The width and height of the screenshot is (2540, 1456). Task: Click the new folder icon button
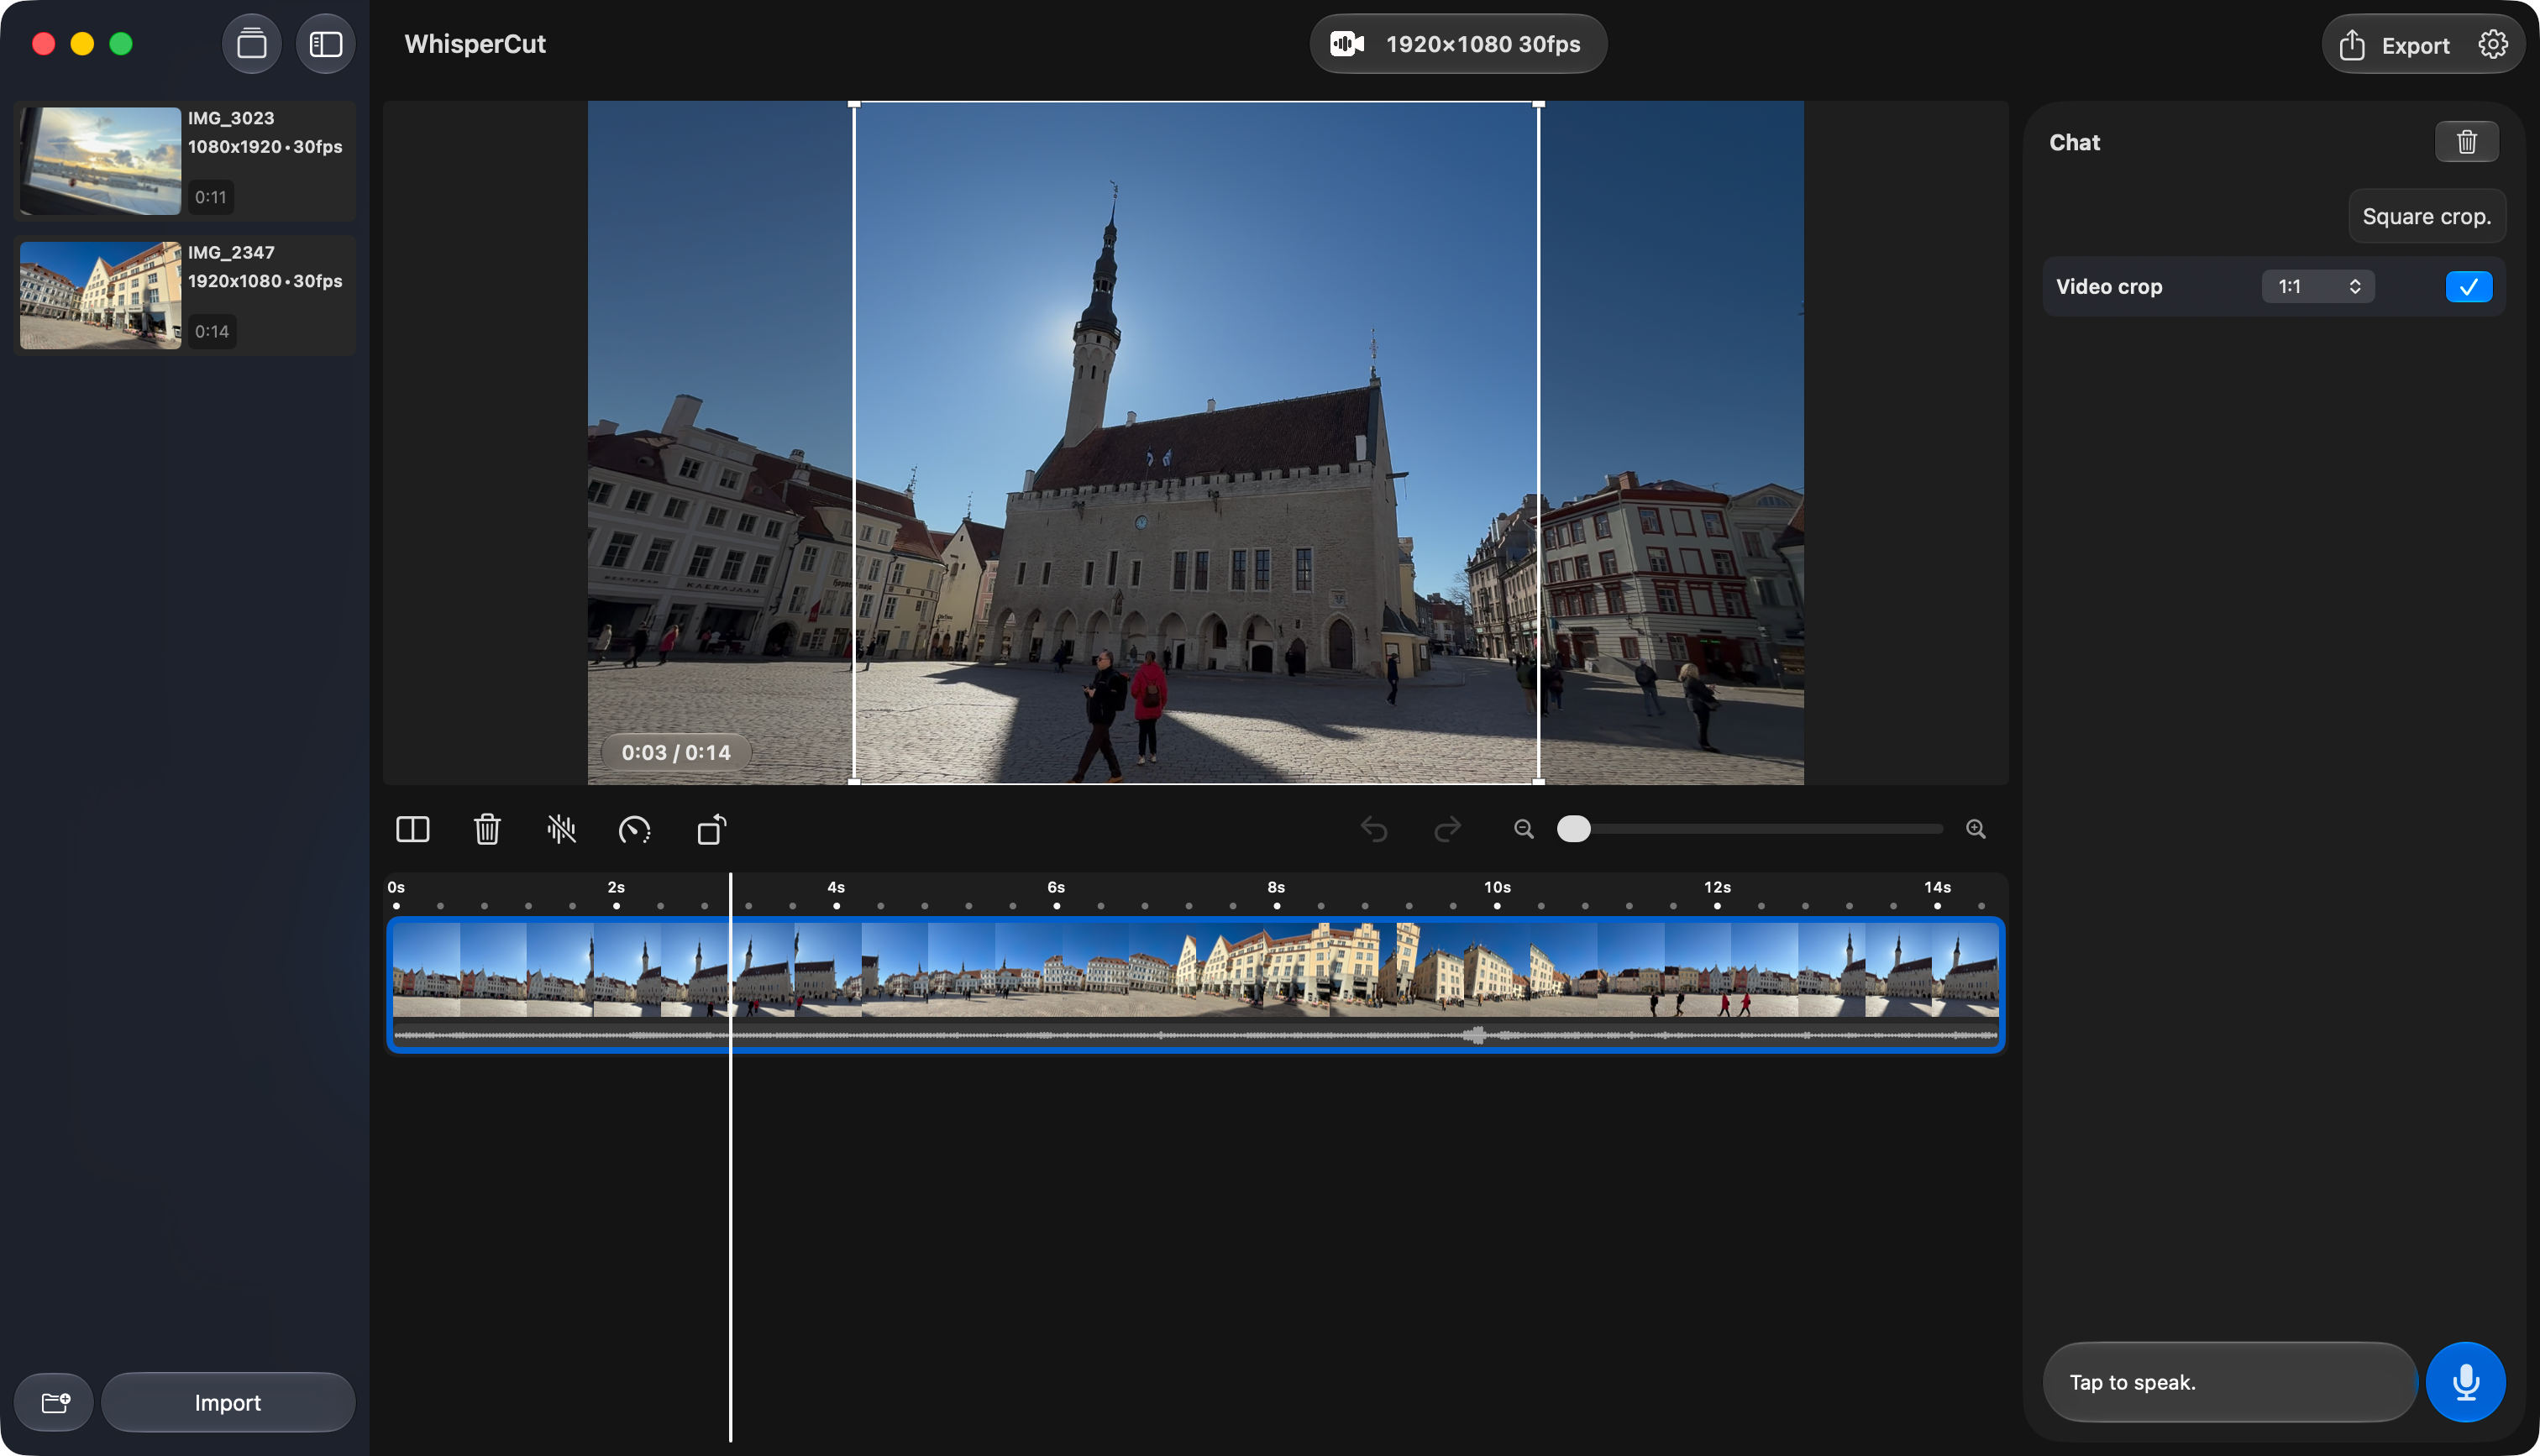[x=55, y=1402]
